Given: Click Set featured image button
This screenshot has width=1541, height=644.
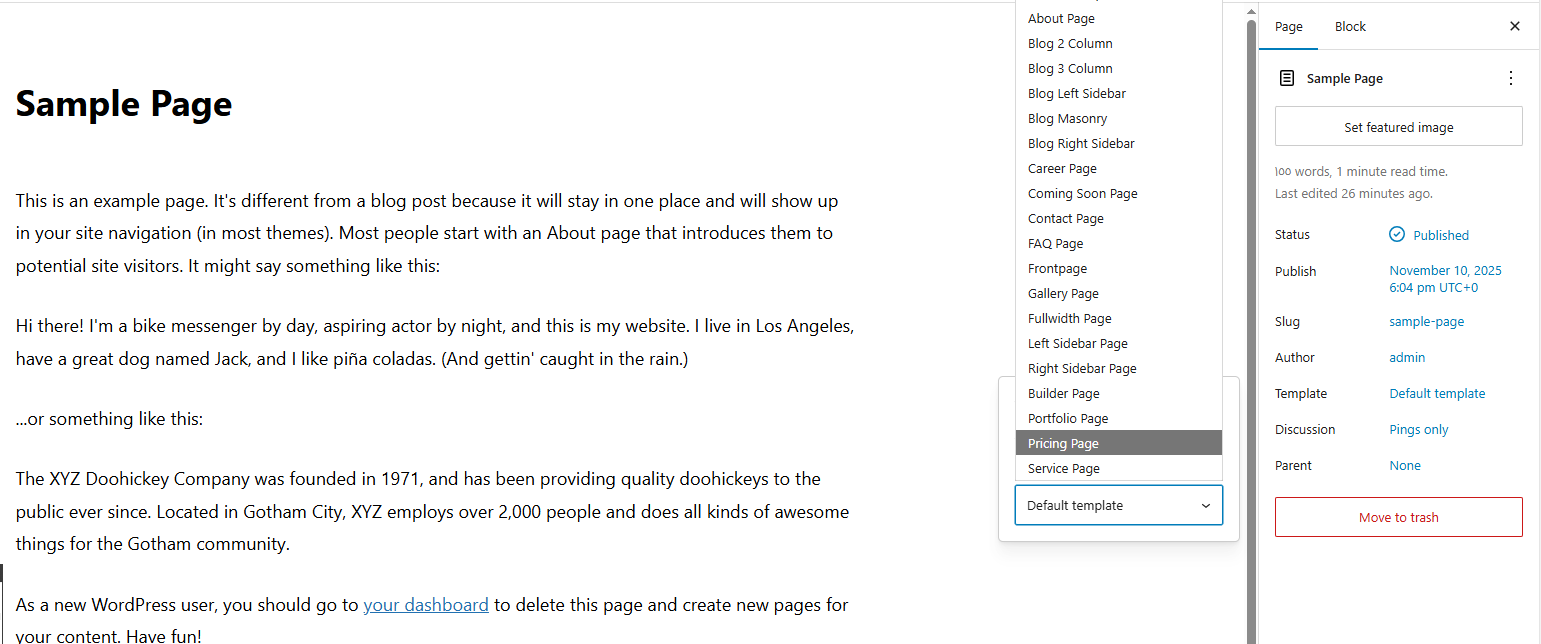Looking at the screenshot, I should 1398,127.
